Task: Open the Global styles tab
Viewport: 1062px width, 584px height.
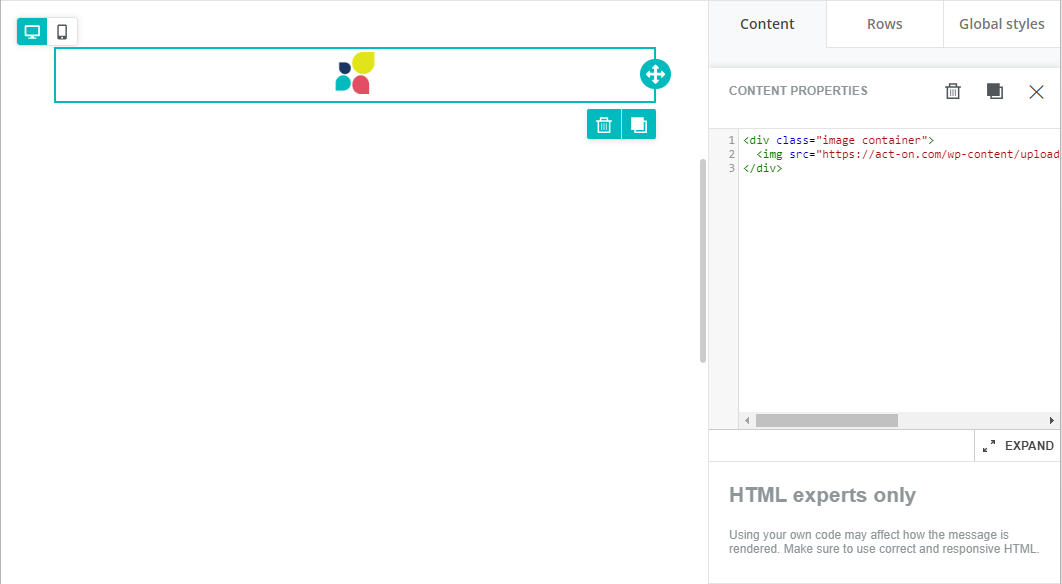Action: tap(1001, 23)
